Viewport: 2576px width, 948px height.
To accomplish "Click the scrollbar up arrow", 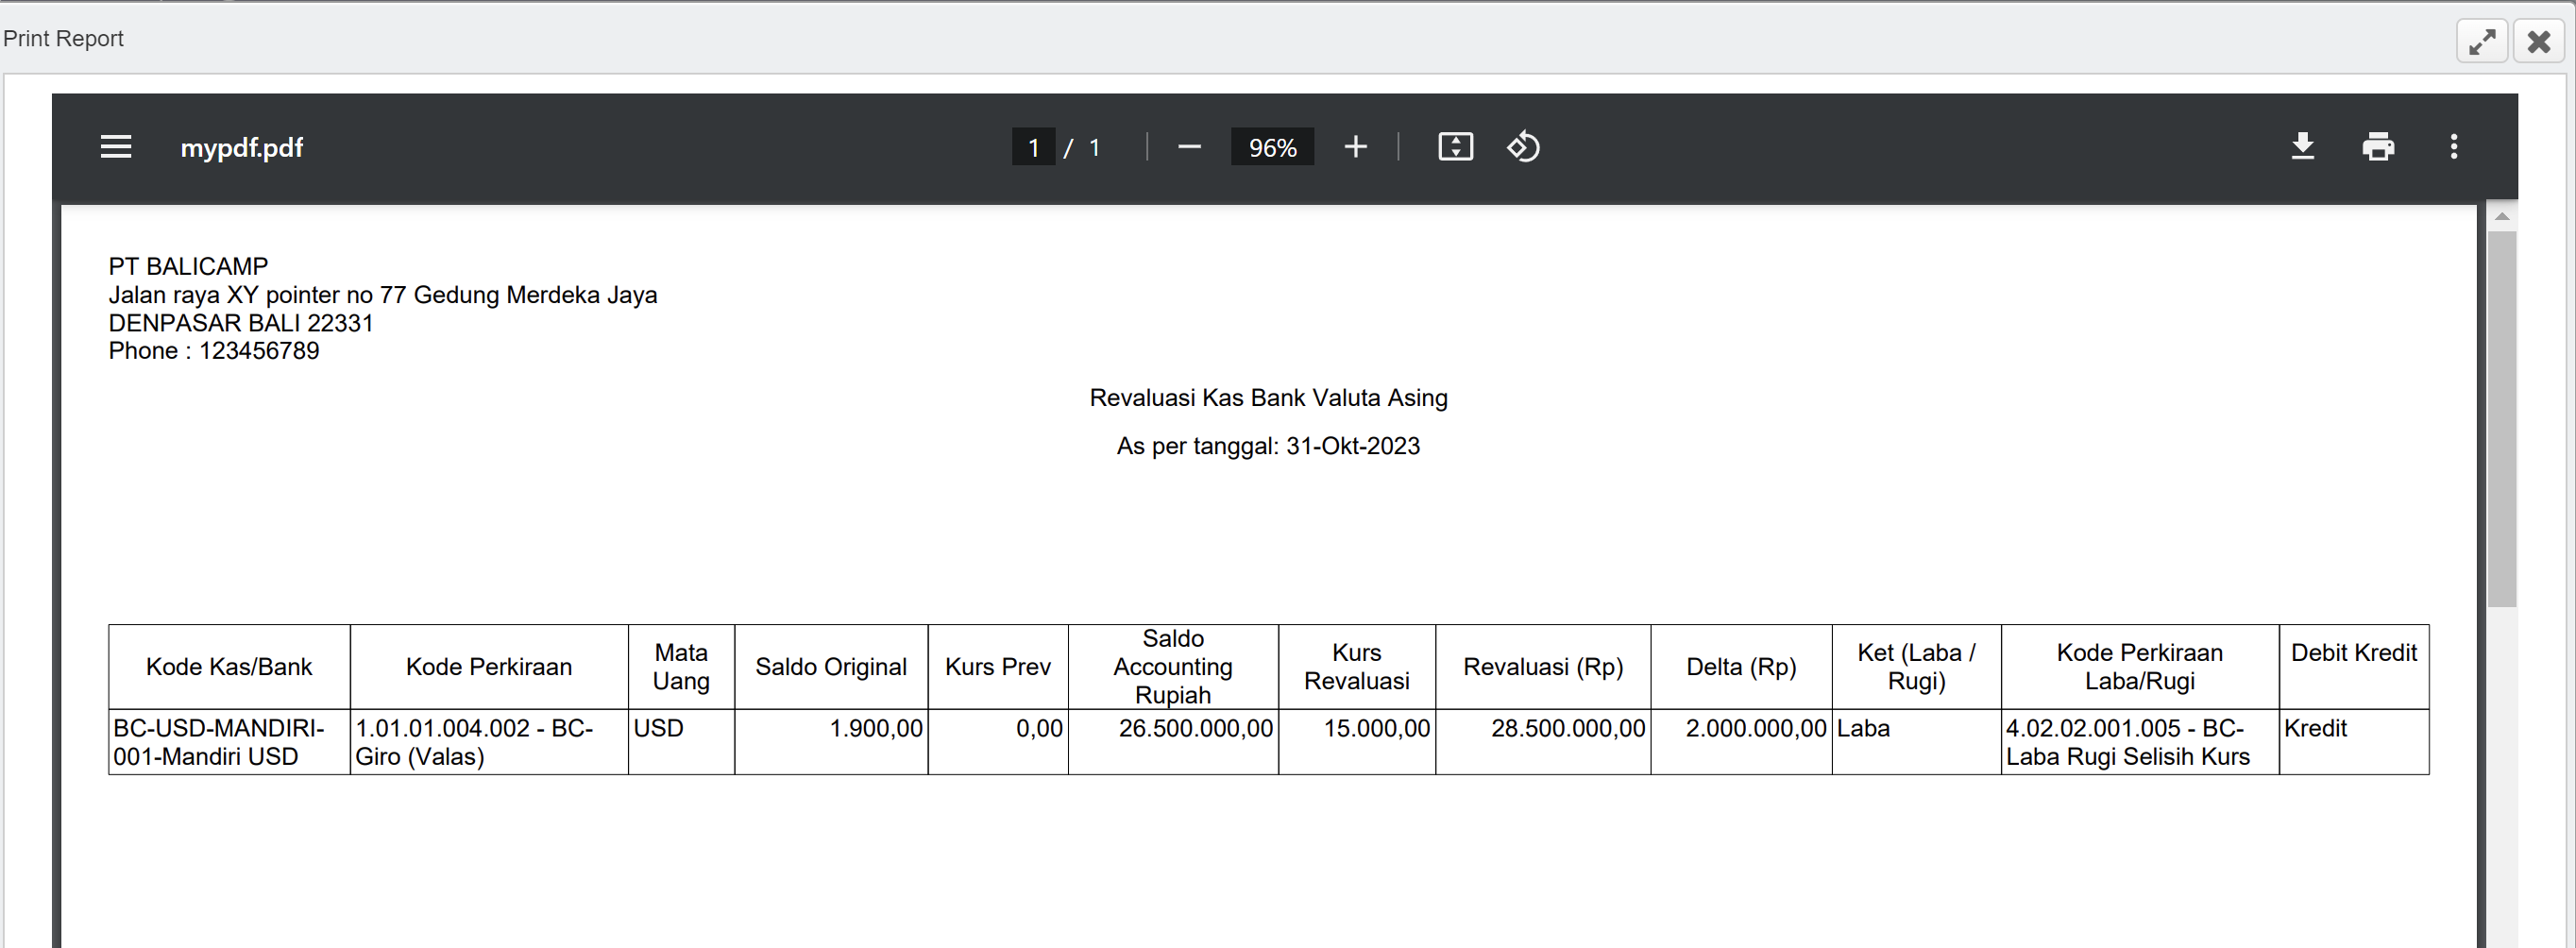I will 2501,217.
